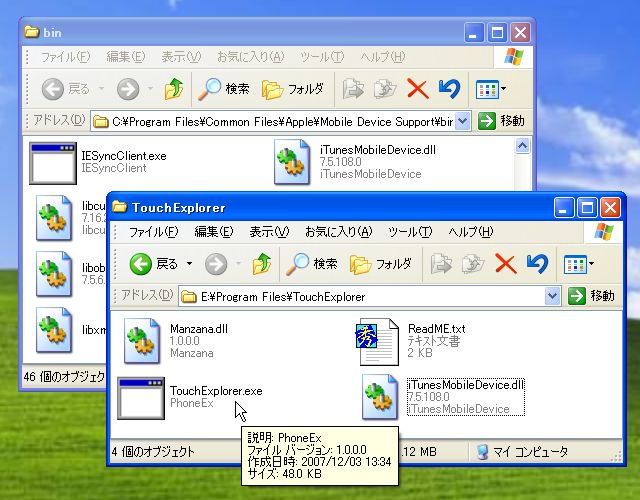Toggle フォルダ pane in TouchExplorer window

[380, 264]
